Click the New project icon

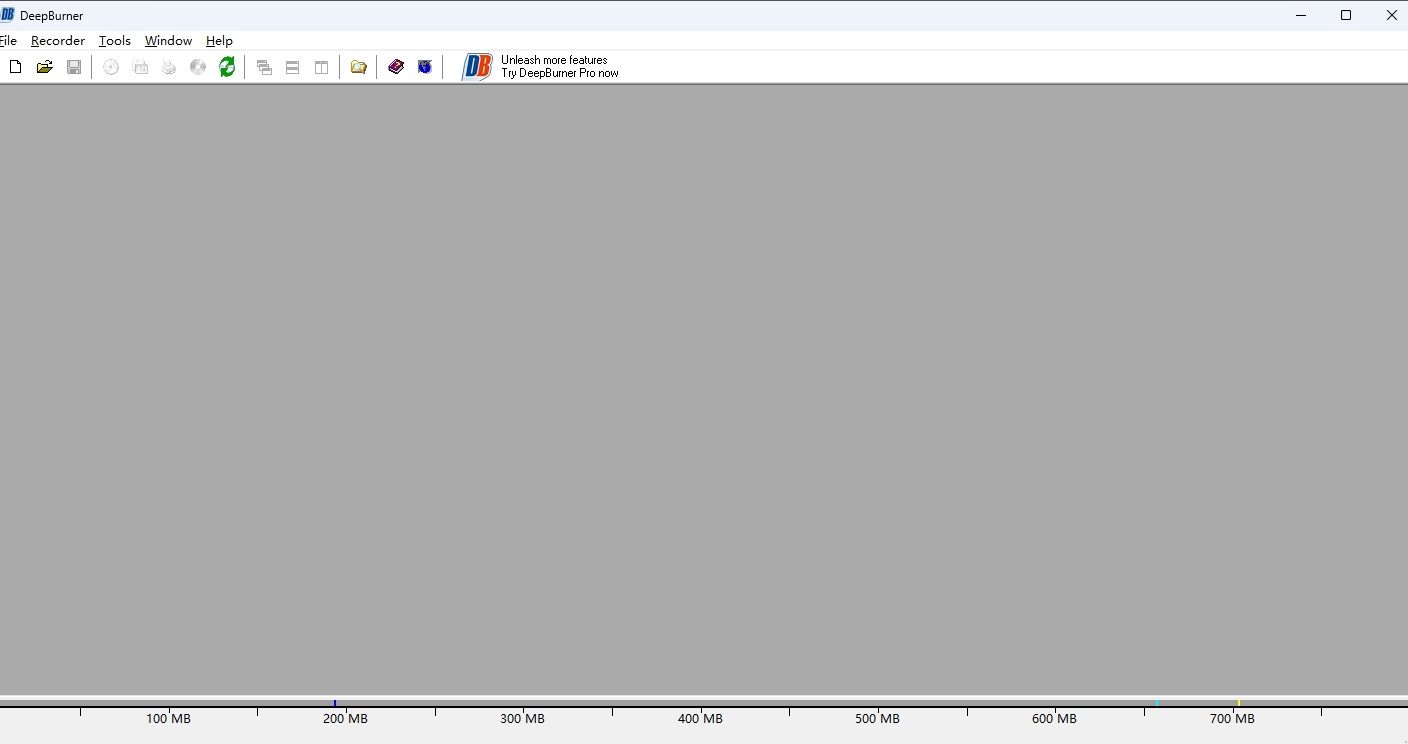click(x=15, y=67)
